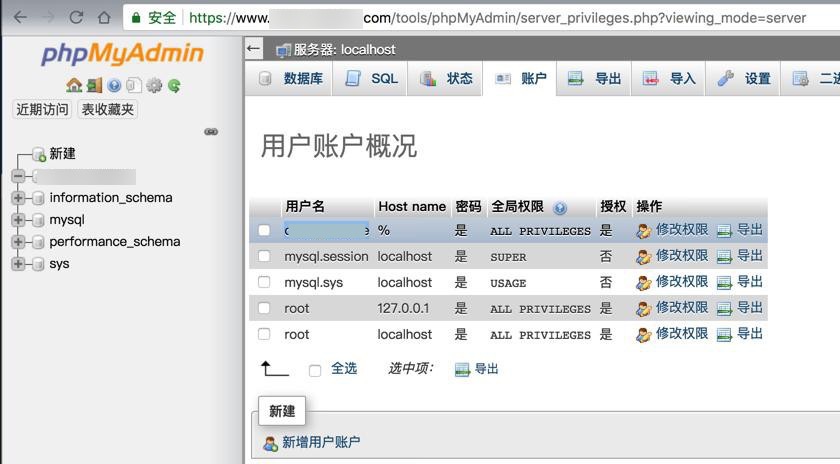Click 导出 link for % host user
This screenshot has width=840, height=464.
pyautogui.click(x=749, y=230)
